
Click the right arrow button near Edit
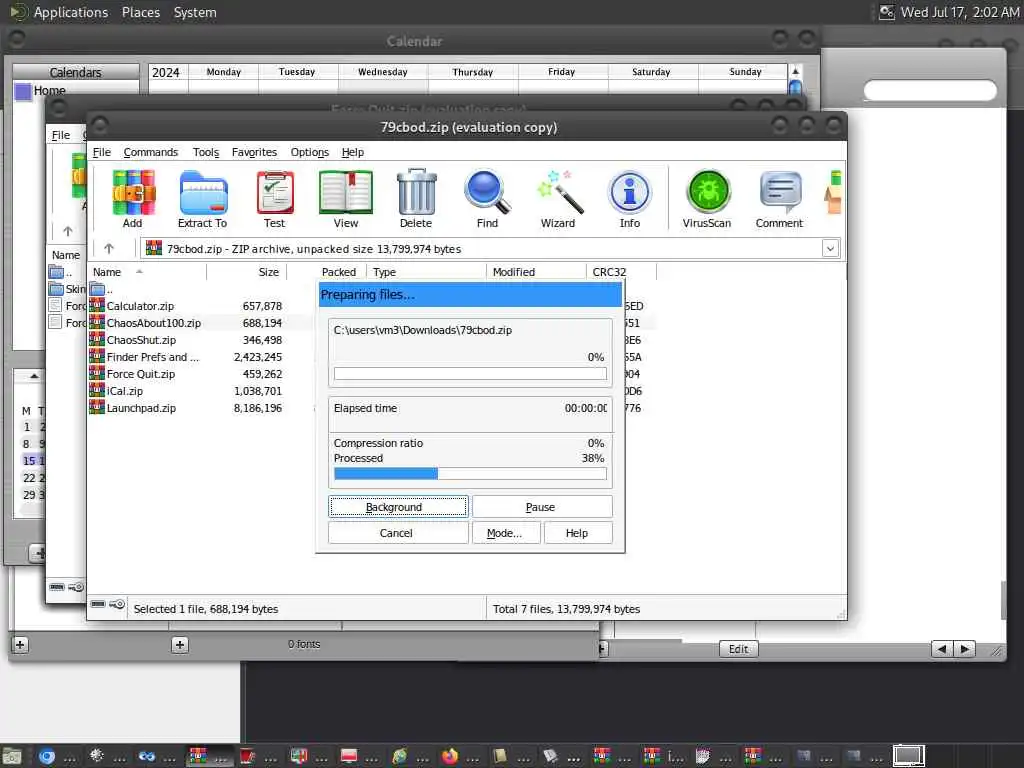(x=965, y=648)
